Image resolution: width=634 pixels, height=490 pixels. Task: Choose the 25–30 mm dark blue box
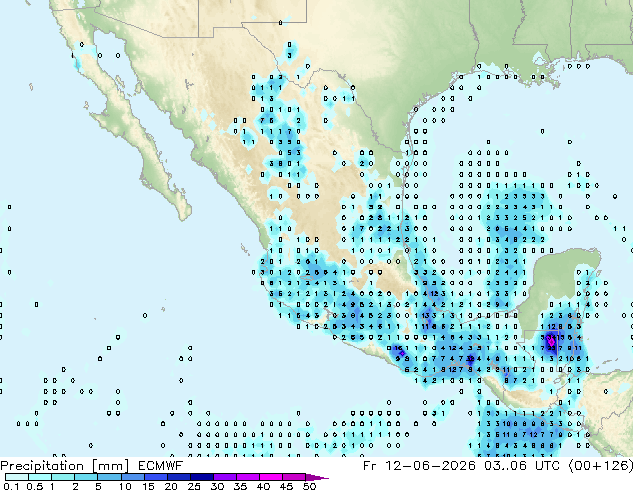[202, 477]
